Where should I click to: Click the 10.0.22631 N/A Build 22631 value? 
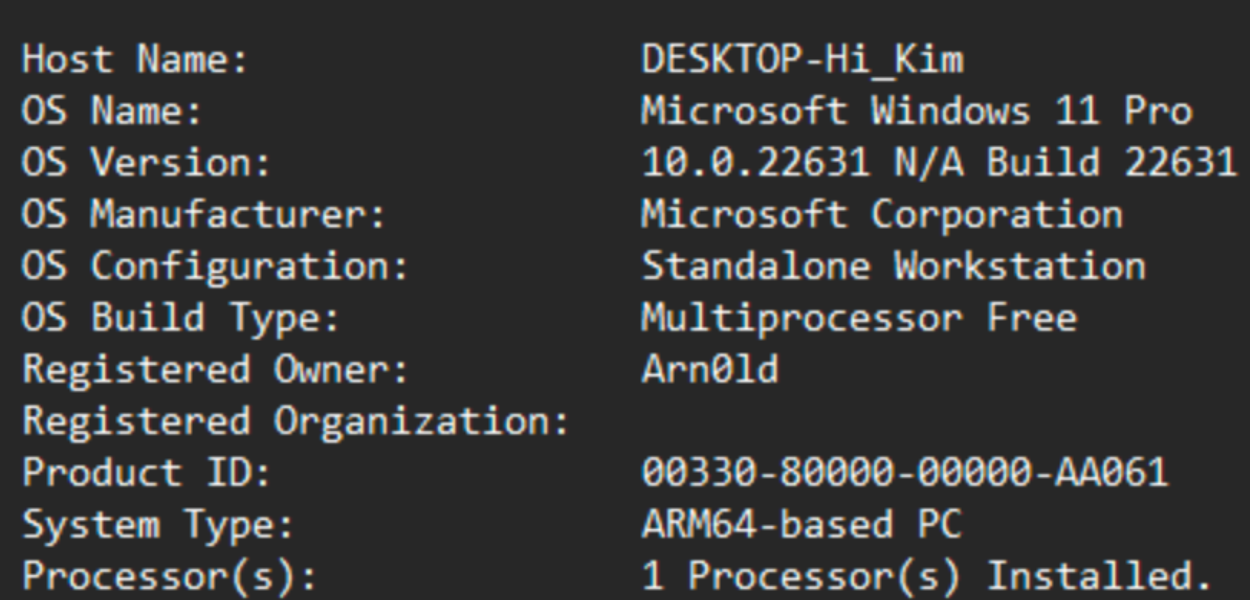tap(939, 163)
